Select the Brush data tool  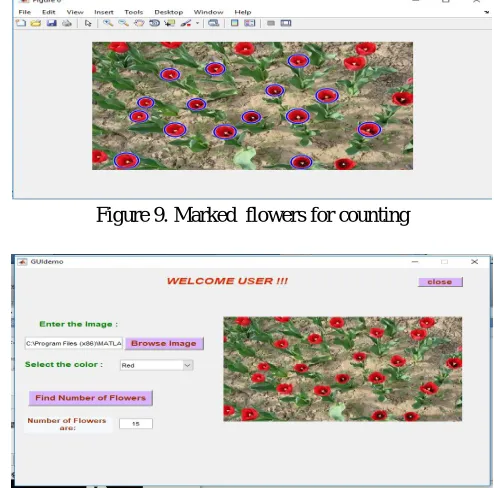pyautogui.click(x=186, y=23)
